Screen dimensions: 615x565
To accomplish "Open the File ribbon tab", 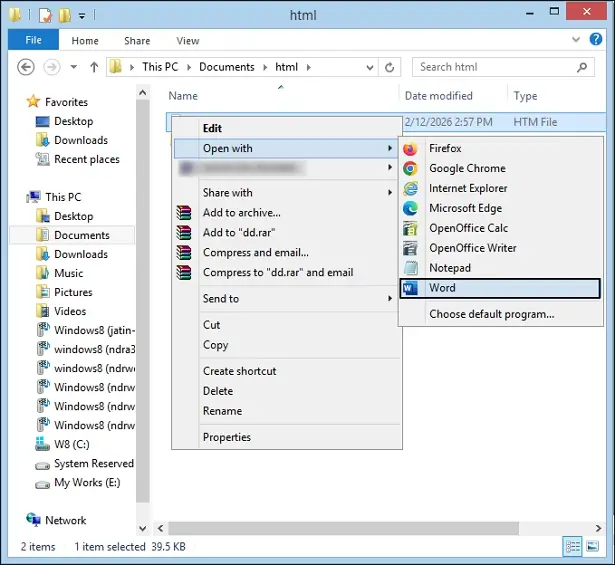I will (x=33, y=40).
